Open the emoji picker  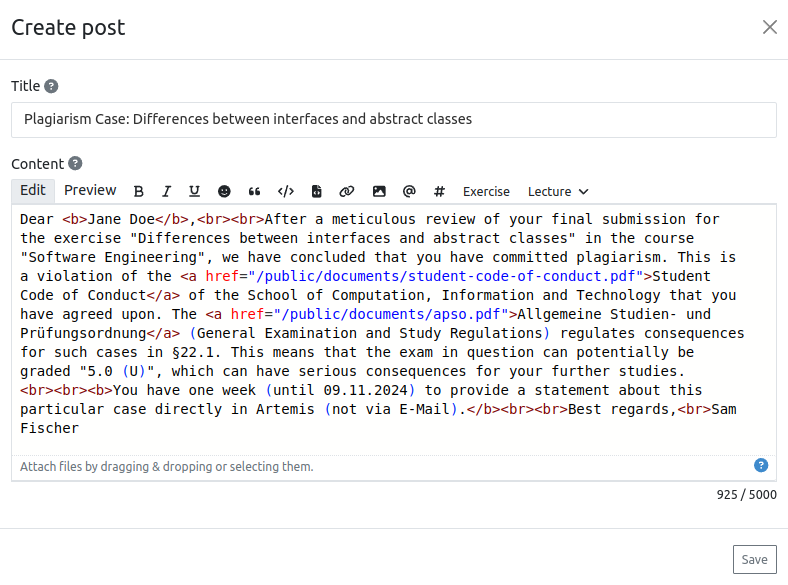(224, 192)
